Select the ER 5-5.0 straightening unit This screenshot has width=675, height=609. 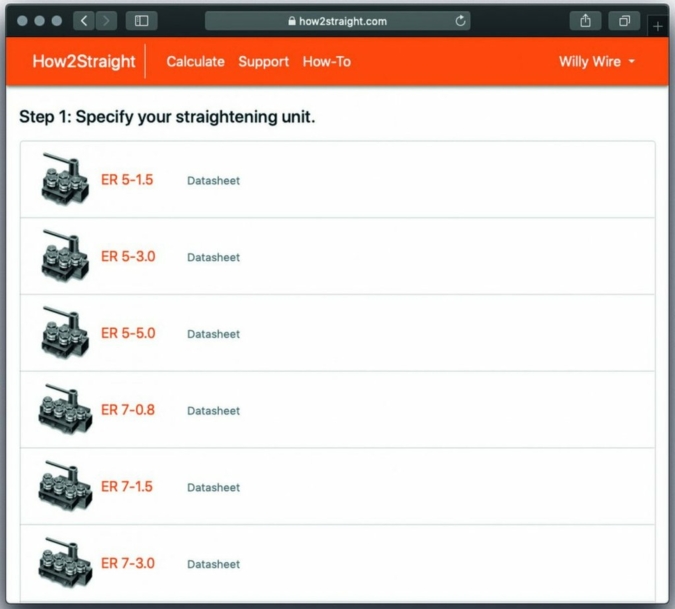pyautogui.click(x=128, y=333)
